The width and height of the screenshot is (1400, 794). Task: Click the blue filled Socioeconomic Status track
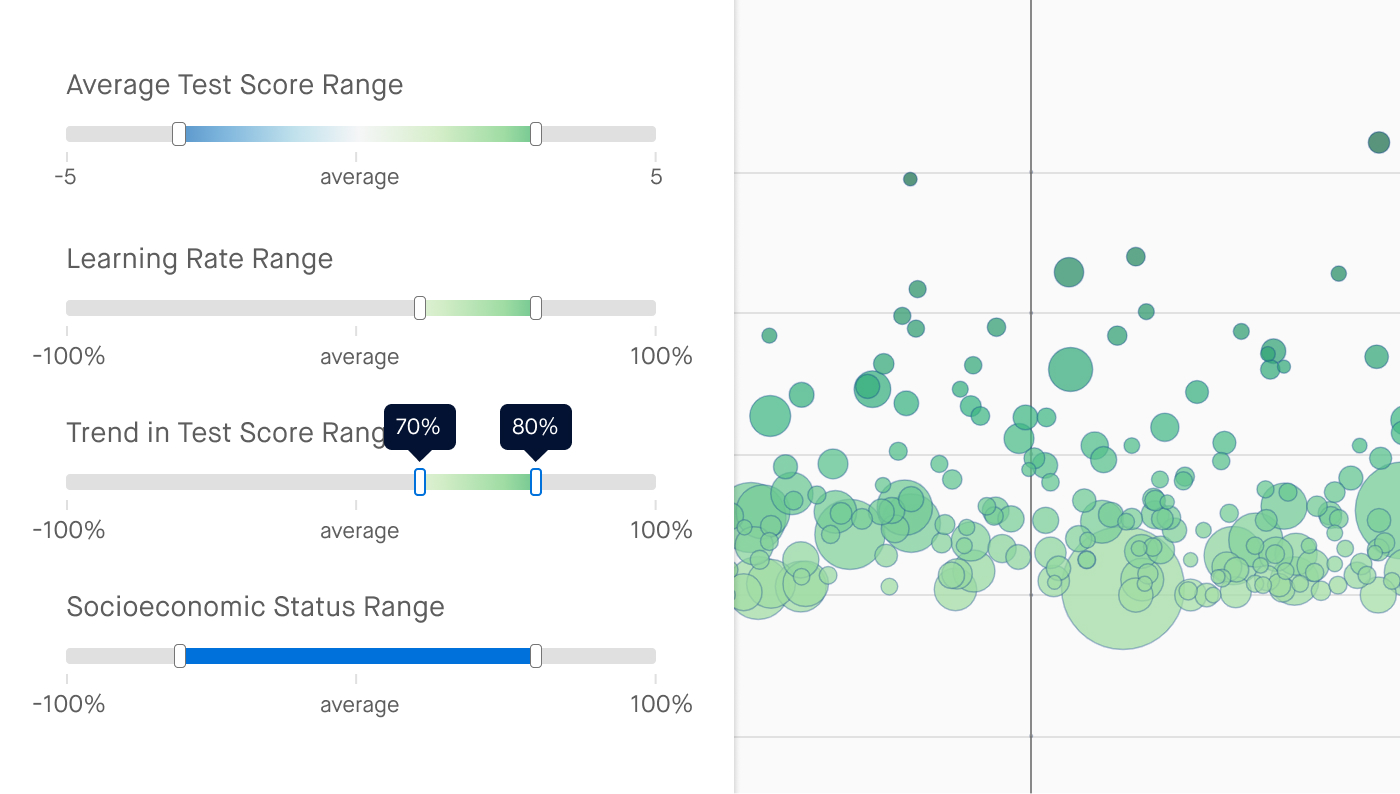tap(358, 656)
